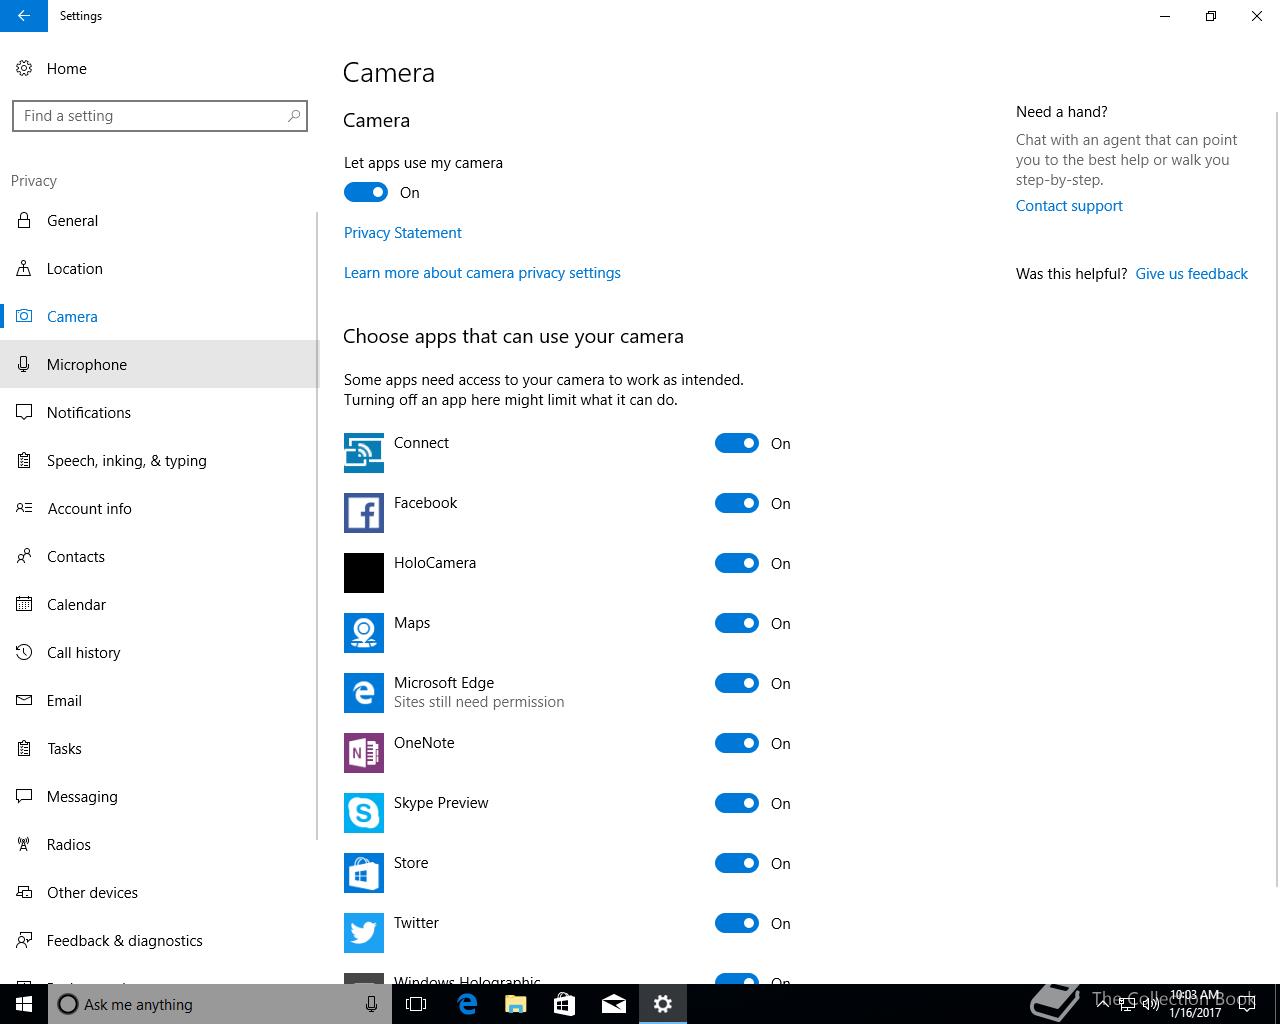
Task: Click the lock icon next to General
Action: 24,221
